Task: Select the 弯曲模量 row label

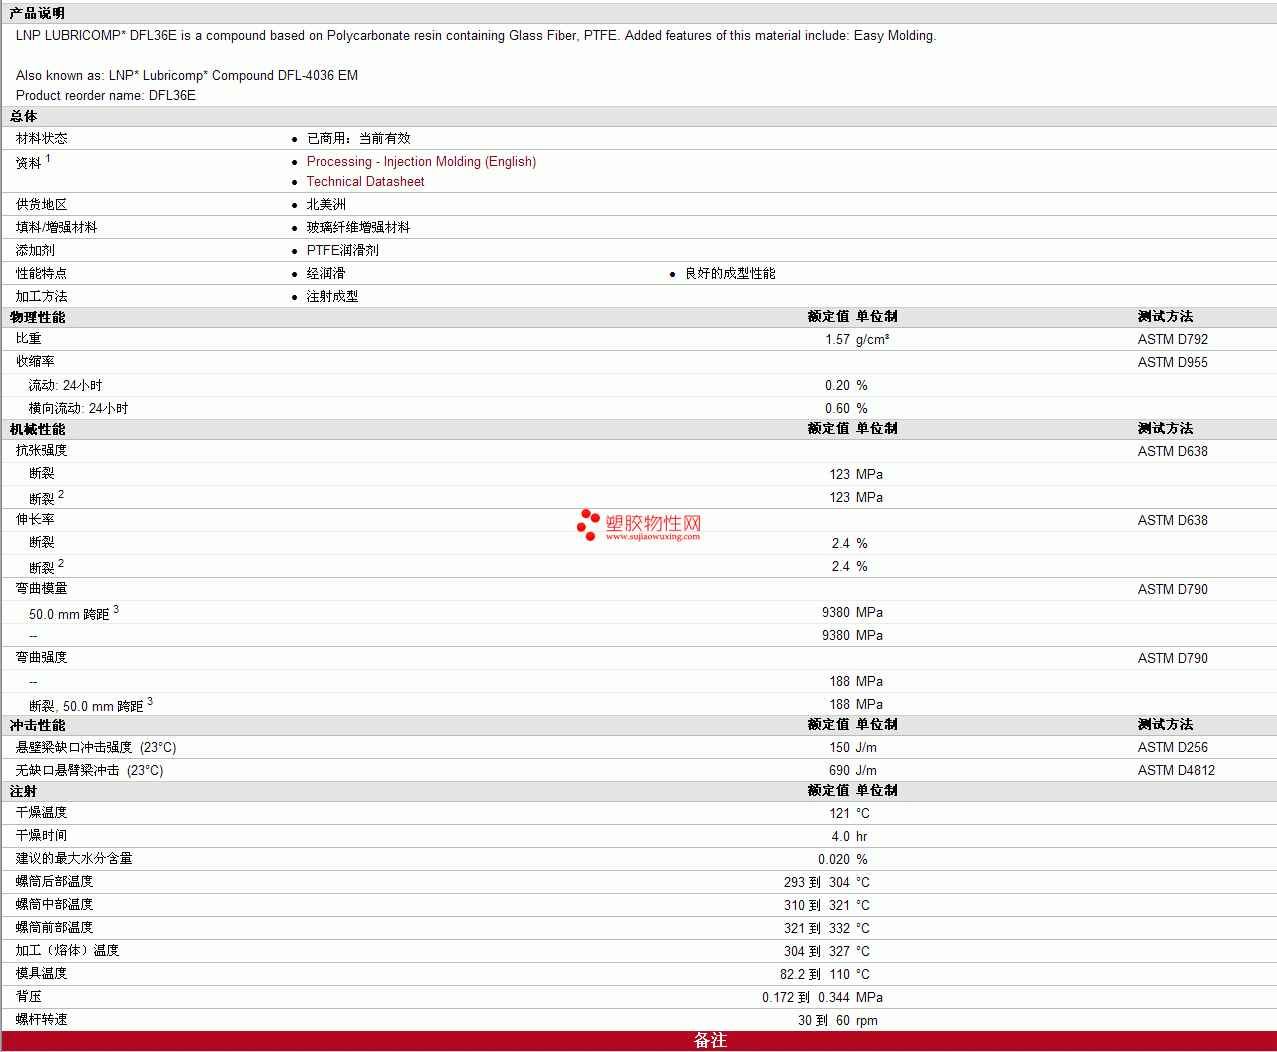Action: click(x=41, y=589)
